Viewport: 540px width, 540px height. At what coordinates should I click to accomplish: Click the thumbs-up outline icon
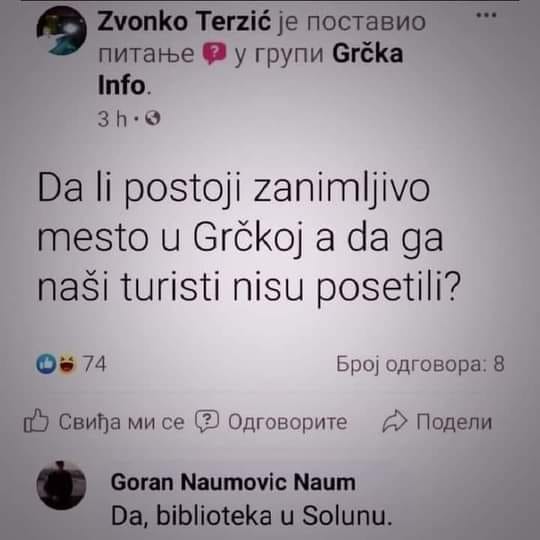pyautogui.click(x=36, y=420)
